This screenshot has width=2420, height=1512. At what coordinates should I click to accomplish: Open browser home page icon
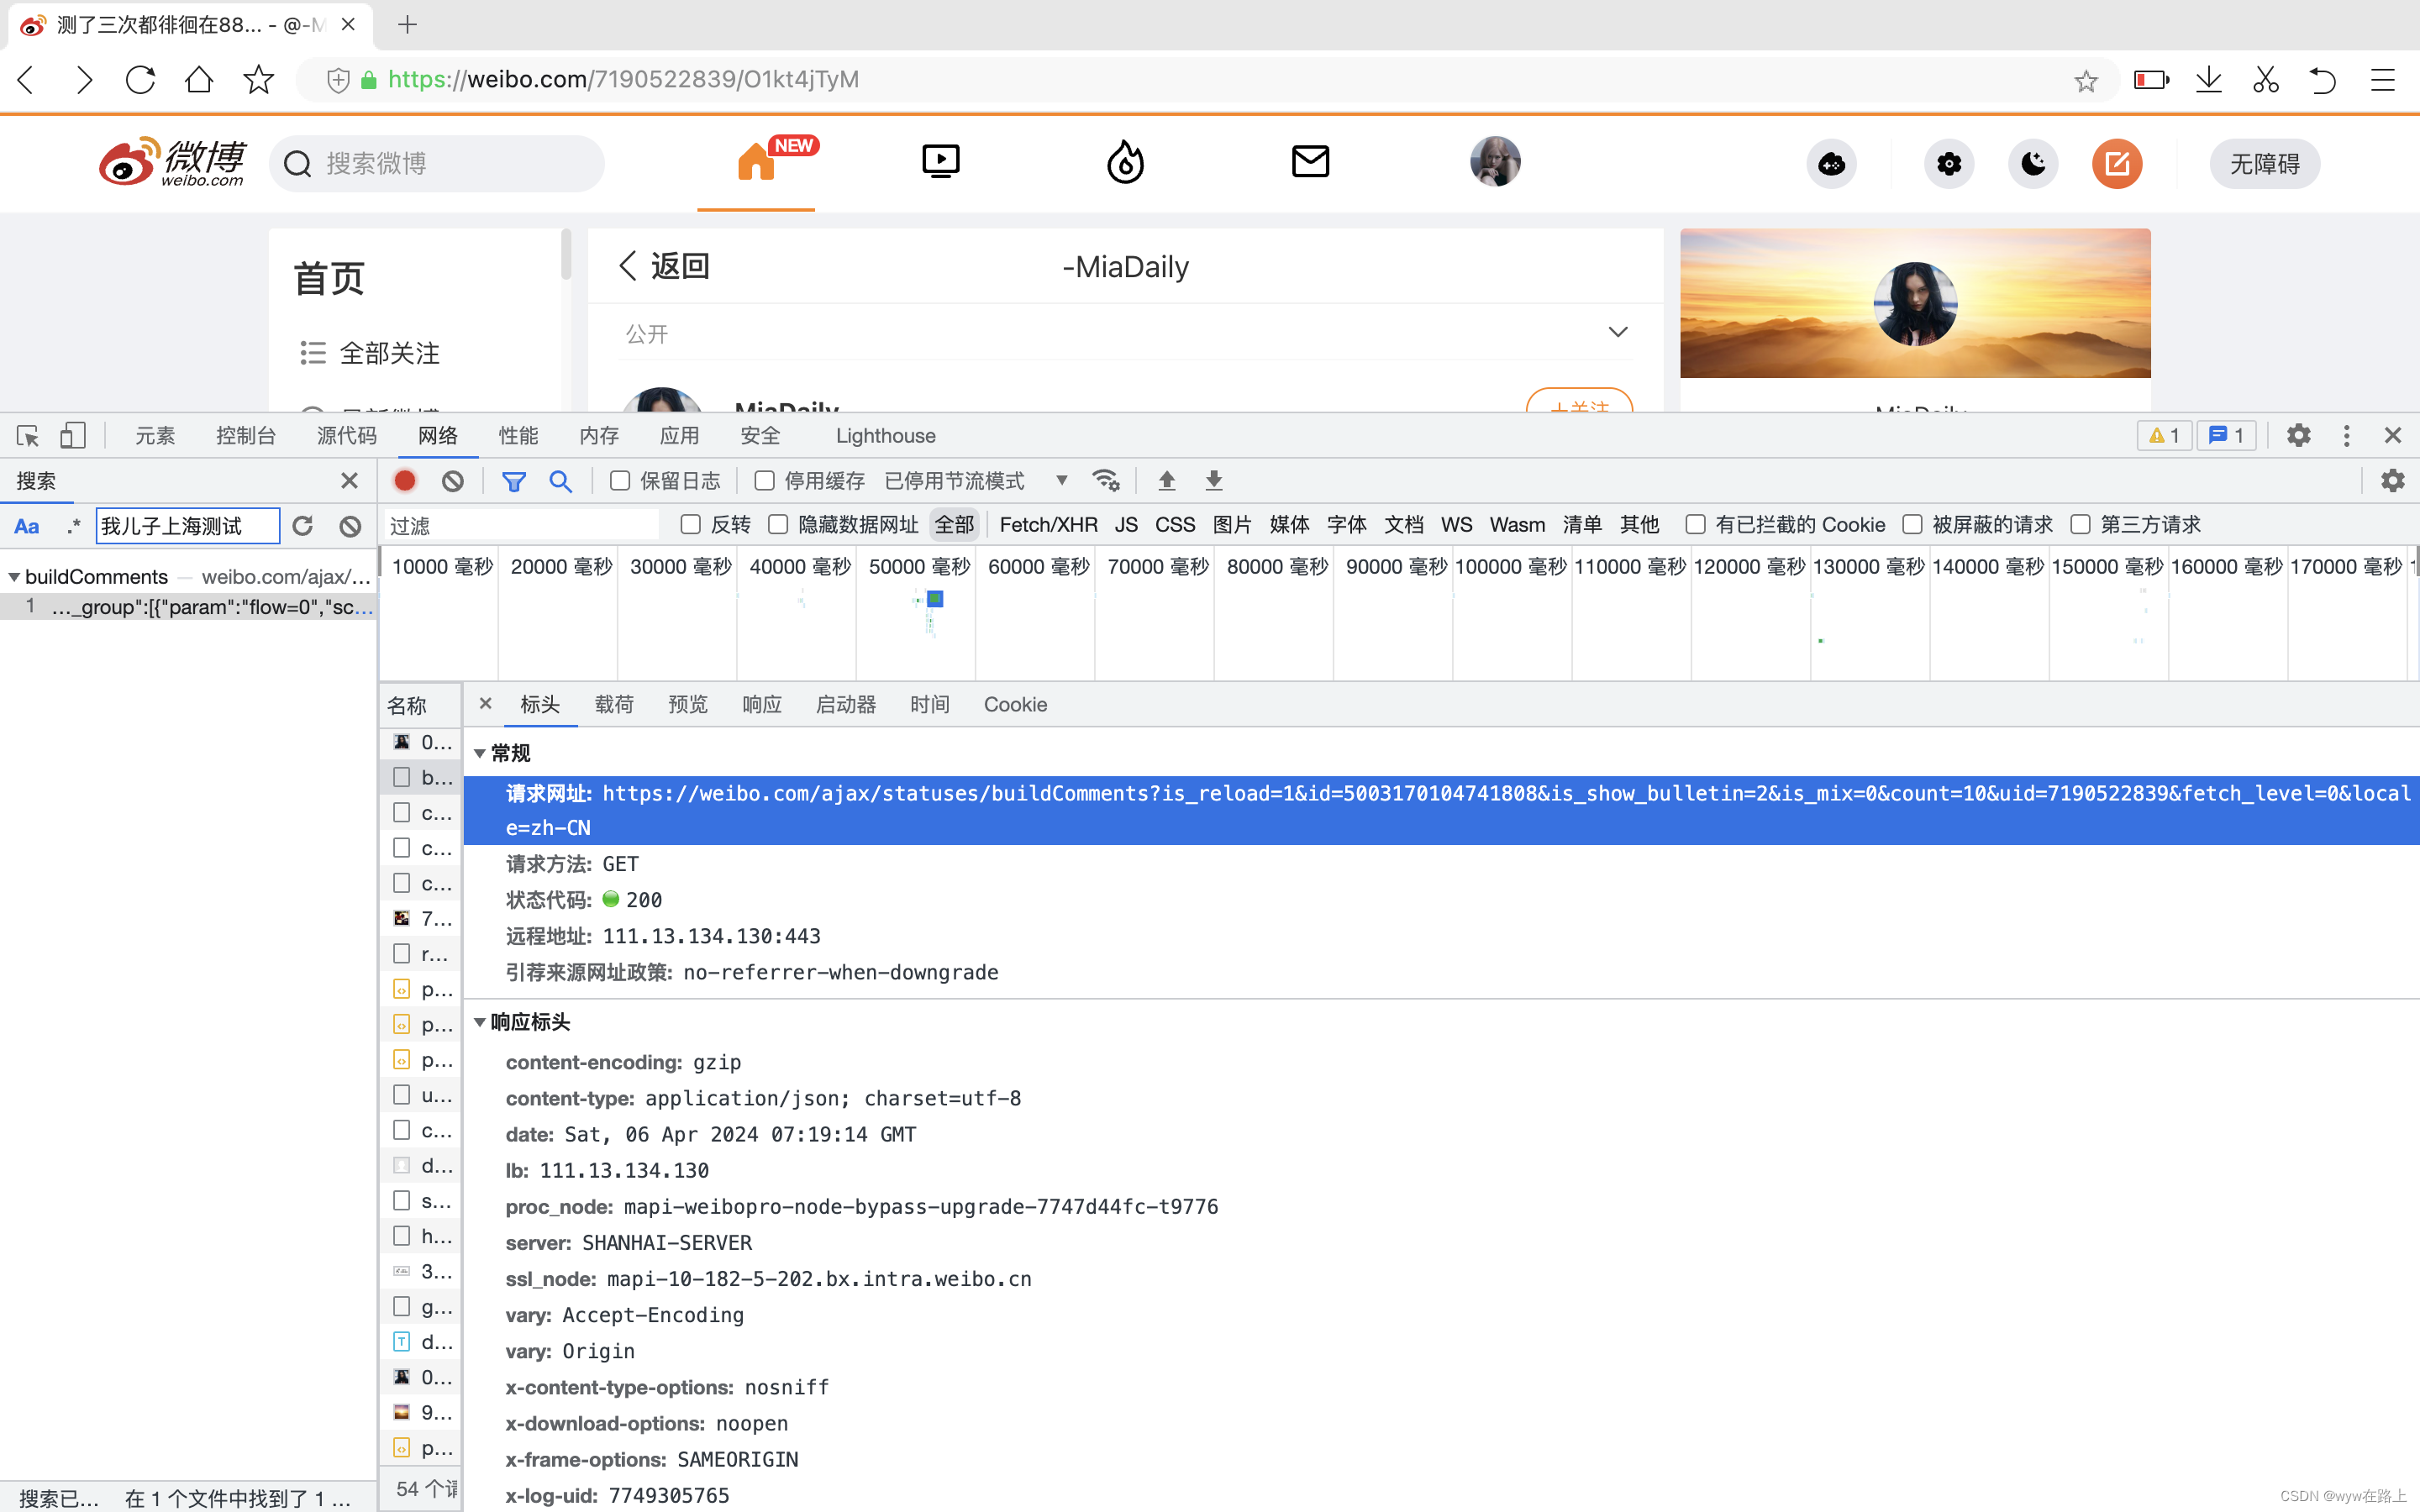(199, 79)
